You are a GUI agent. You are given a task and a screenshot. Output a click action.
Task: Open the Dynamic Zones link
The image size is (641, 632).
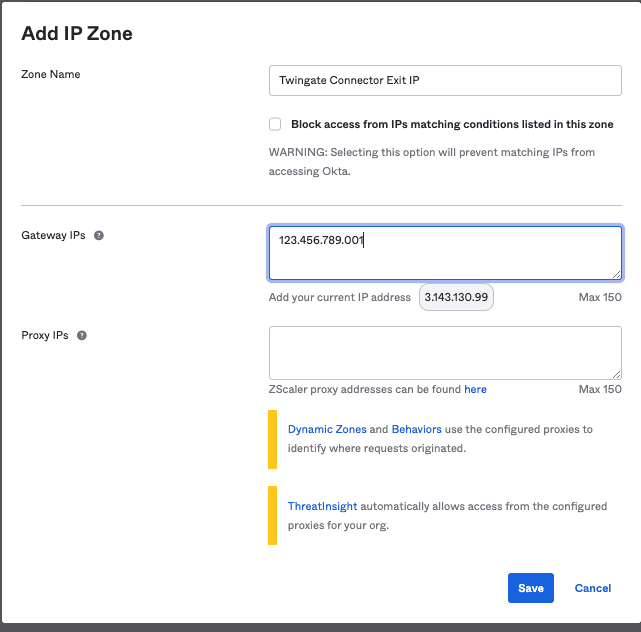(x=327, y=429)
